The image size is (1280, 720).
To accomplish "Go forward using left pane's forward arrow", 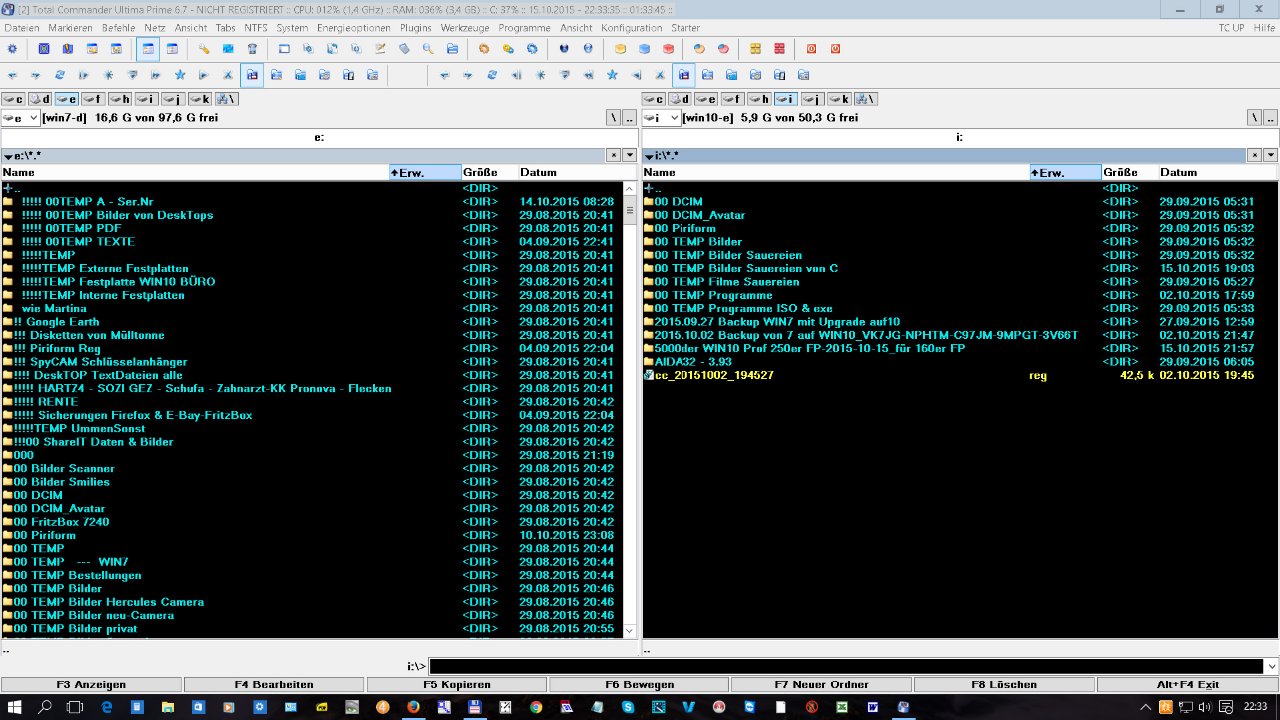I will [36, 75].
